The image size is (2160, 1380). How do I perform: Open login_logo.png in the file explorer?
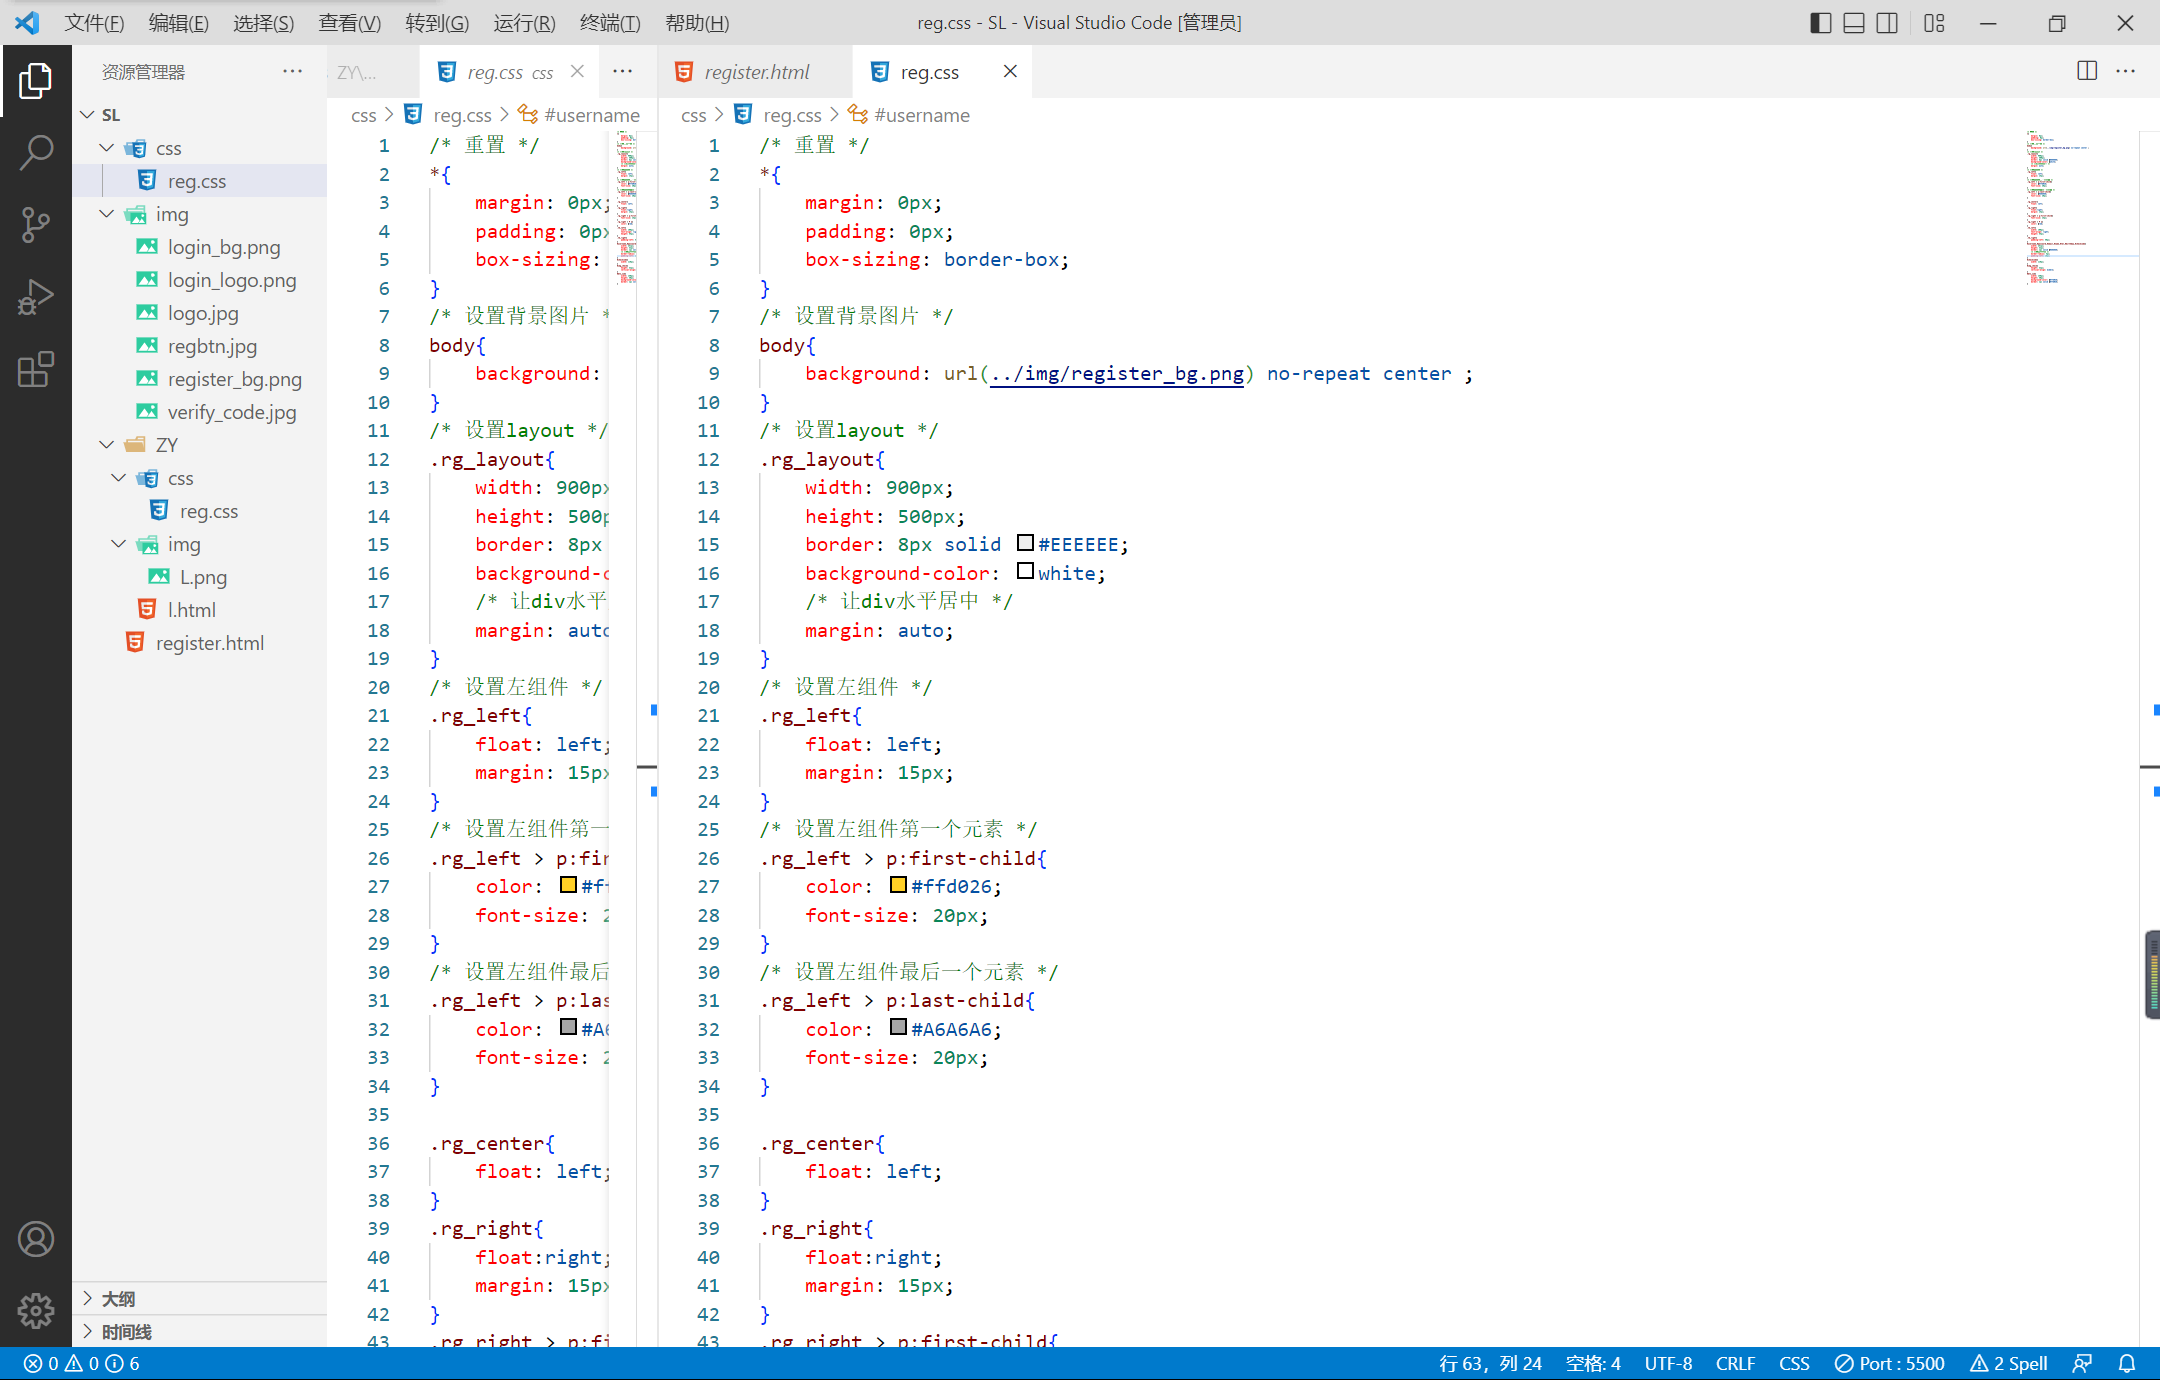pos(231,280)
